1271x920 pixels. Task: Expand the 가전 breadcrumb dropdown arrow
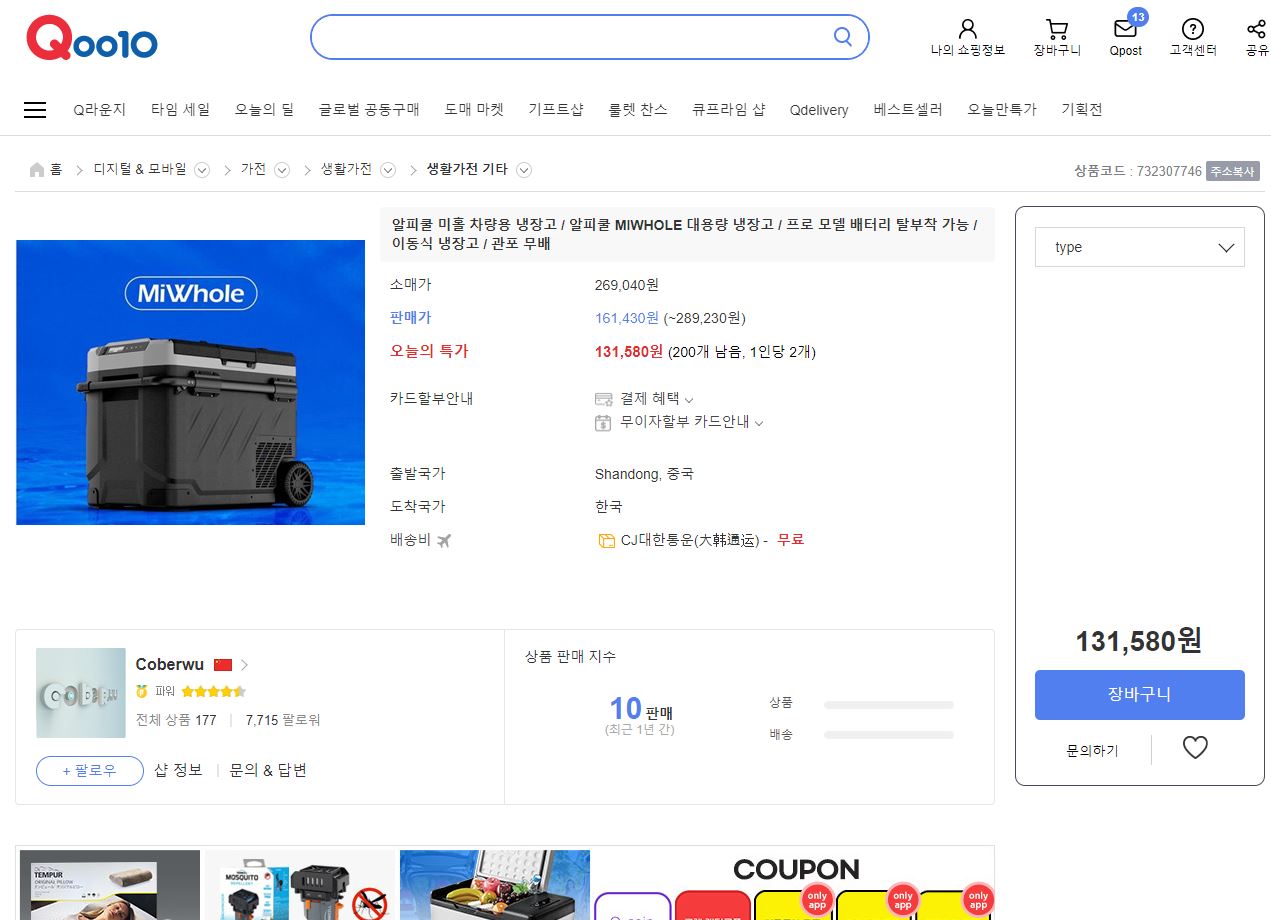click(282, 170)
